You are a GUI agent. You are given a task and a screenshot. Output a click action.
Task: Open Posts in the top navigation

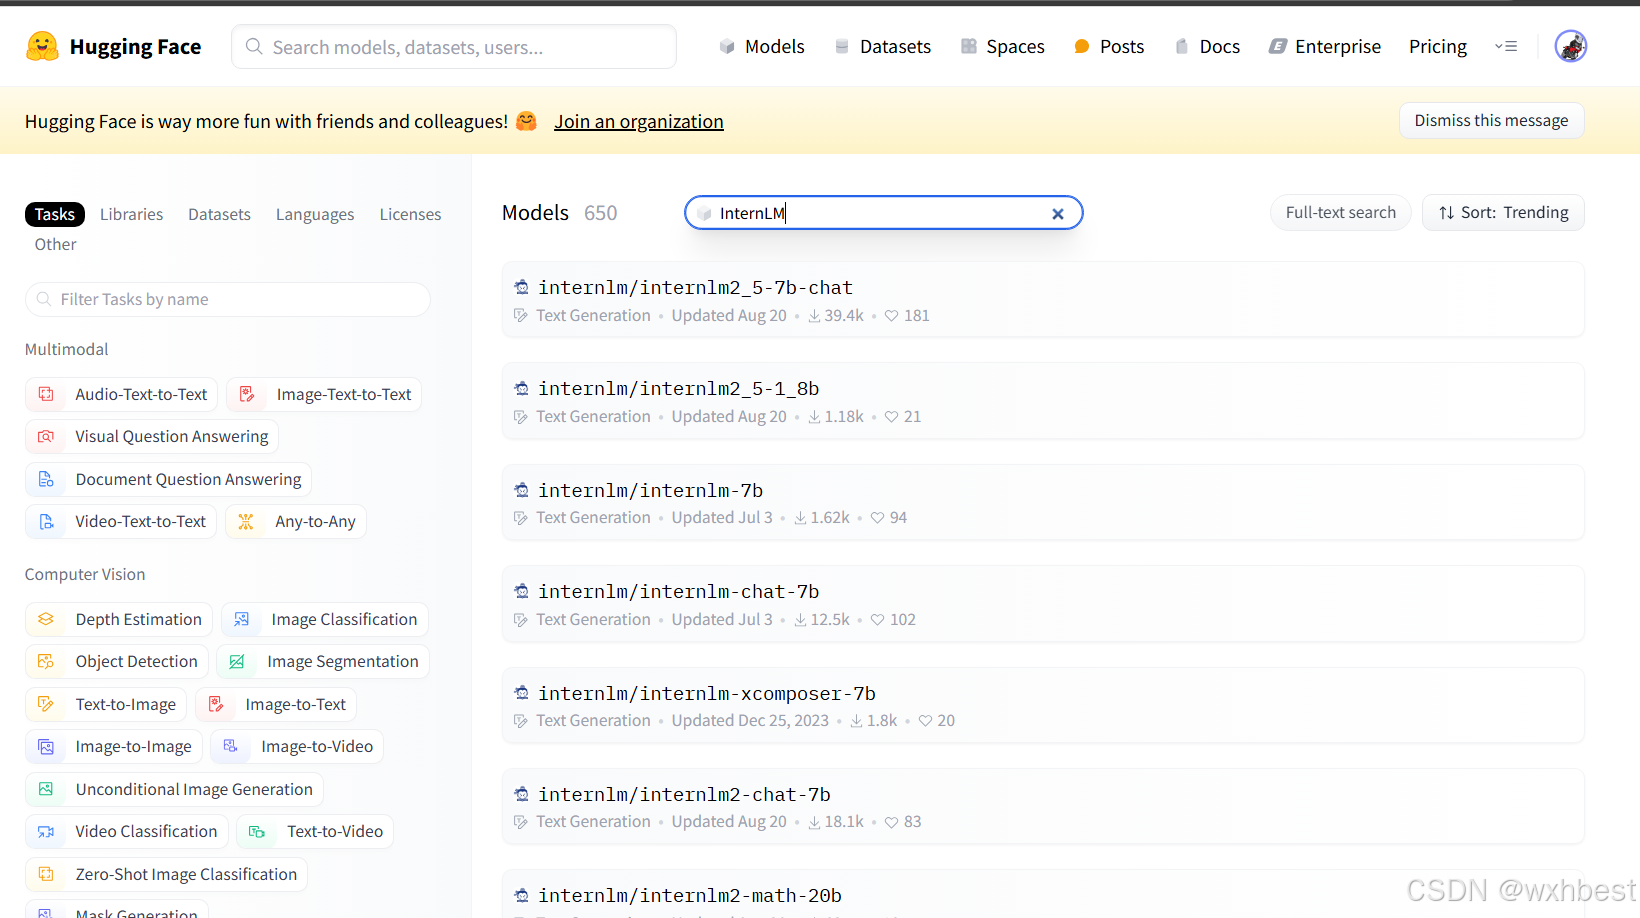[x=1109, y=46]
